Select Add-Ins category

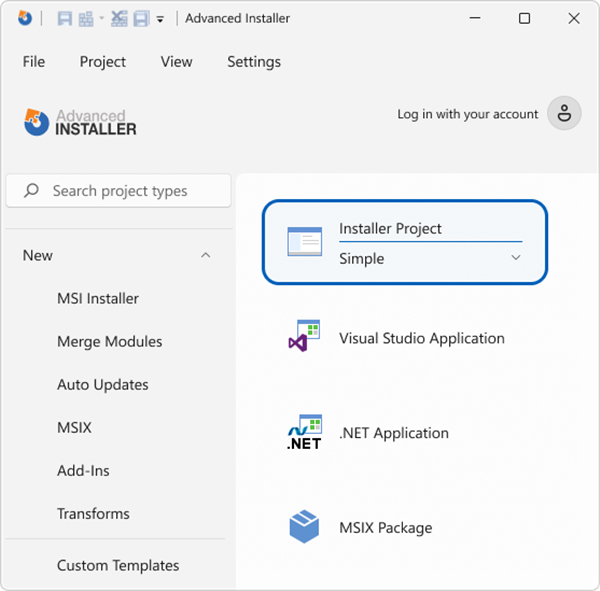pyautogui.click(x=83, y=470)
